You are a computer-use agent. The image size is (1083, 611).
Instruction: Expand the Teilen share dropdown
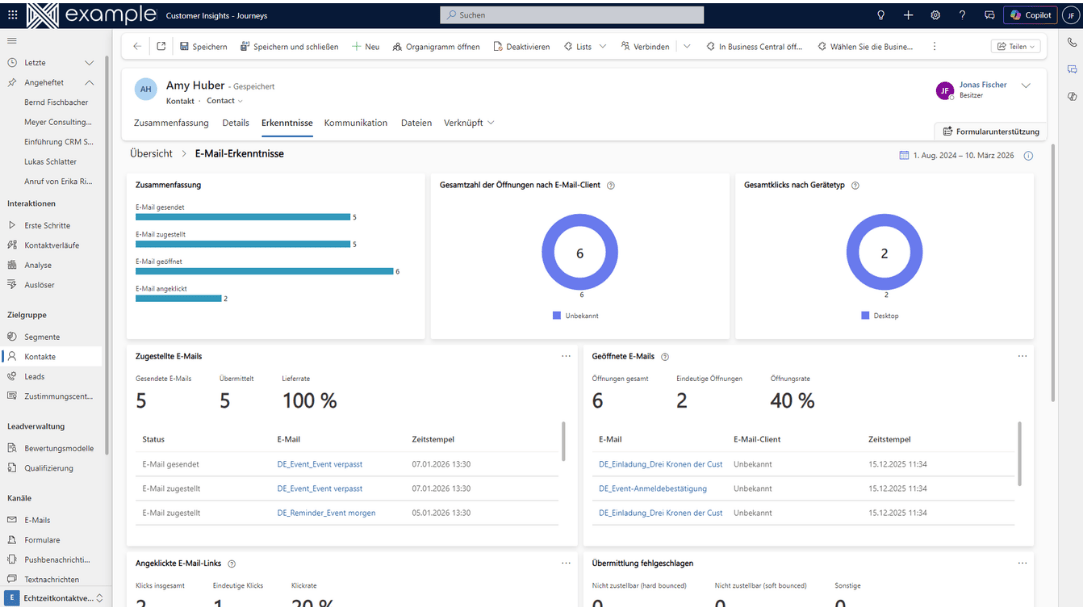pos(1015,47)
